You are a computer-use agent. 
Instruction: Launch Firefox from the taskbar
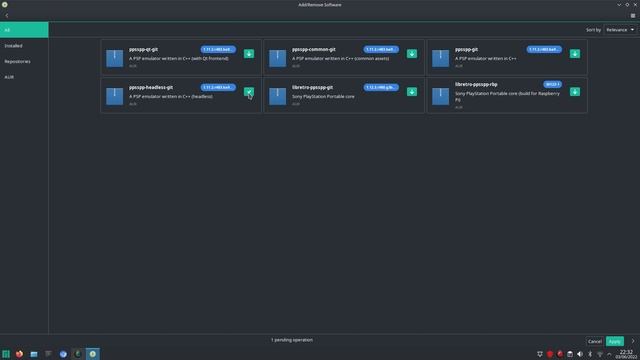pos(19,354)
